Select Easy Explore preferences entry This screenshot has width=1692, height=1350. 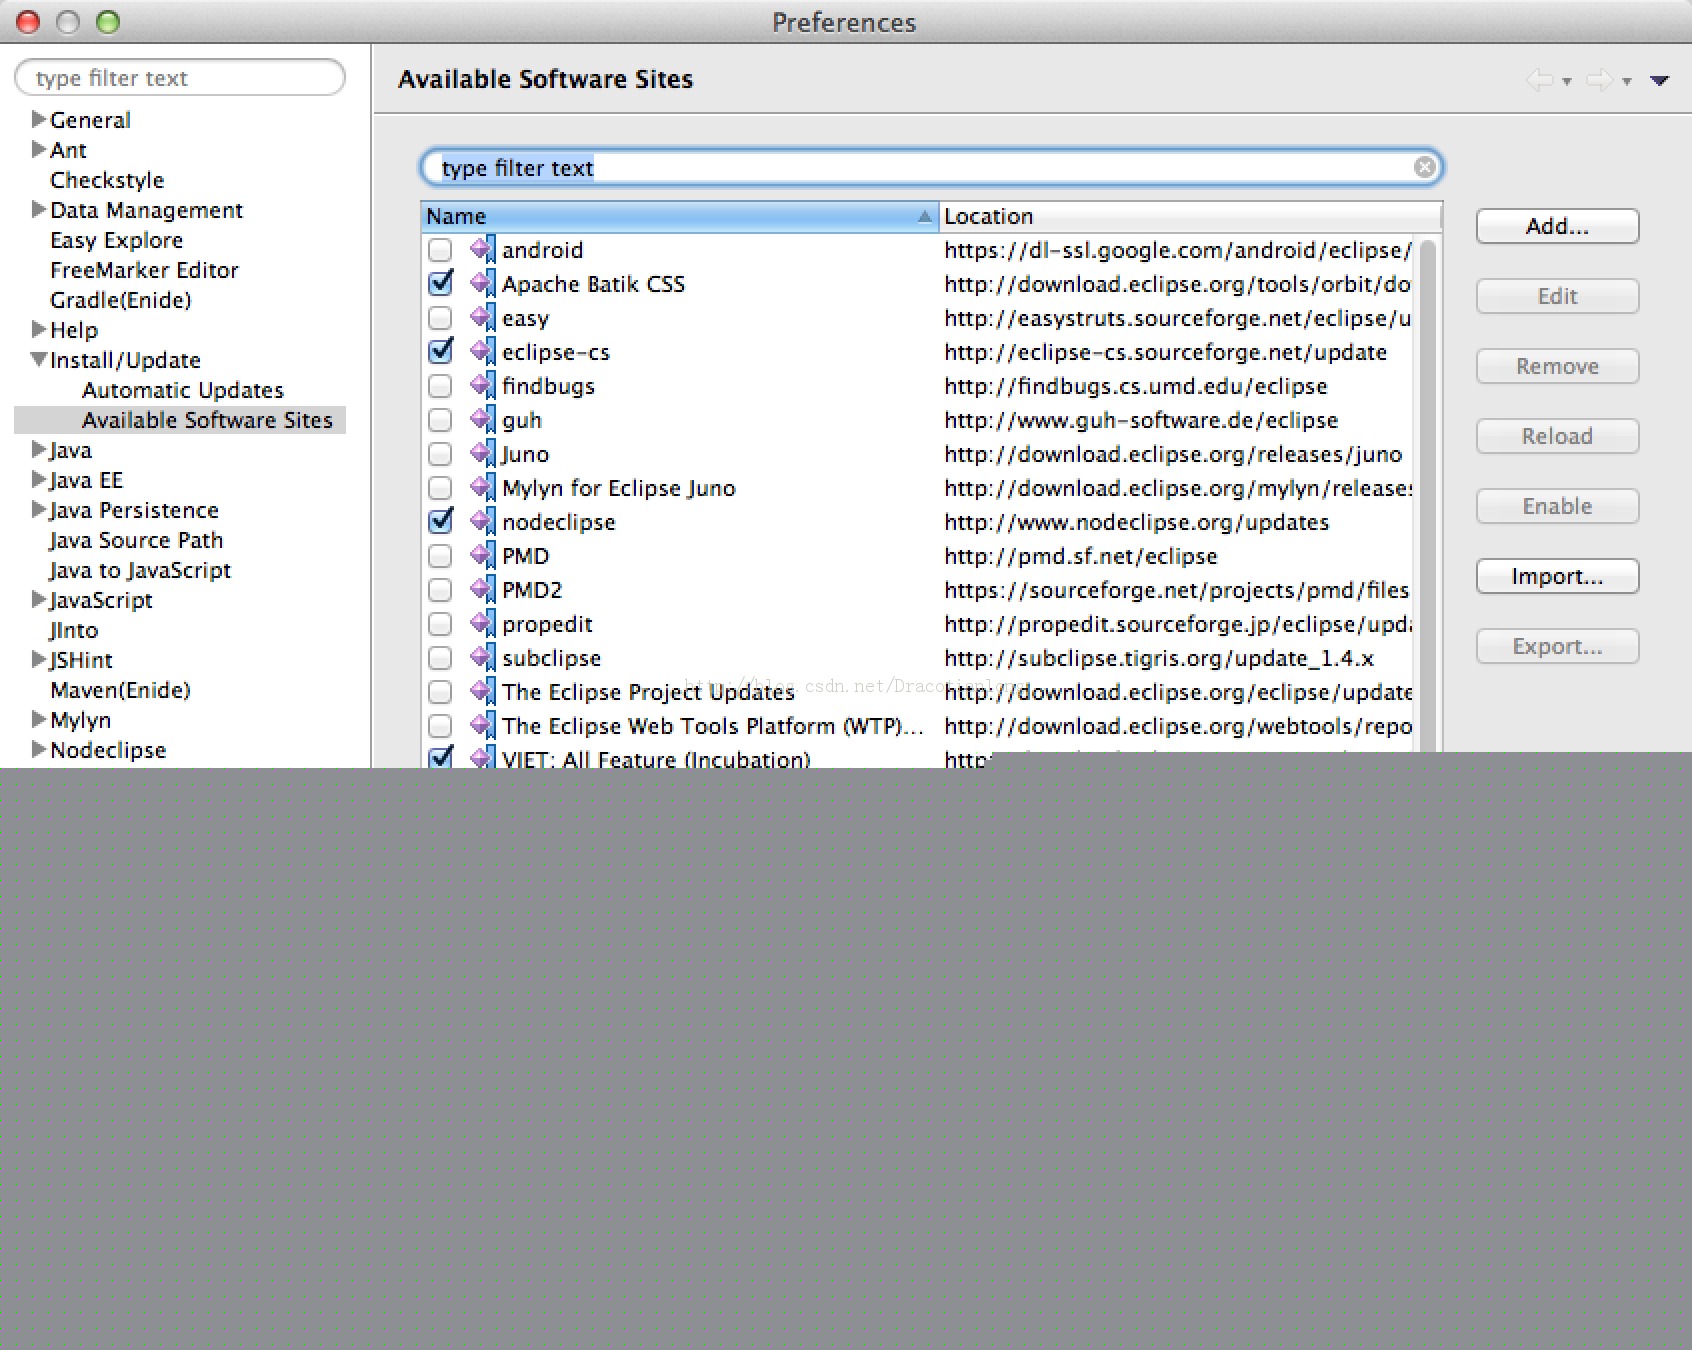tap(116, 240)
